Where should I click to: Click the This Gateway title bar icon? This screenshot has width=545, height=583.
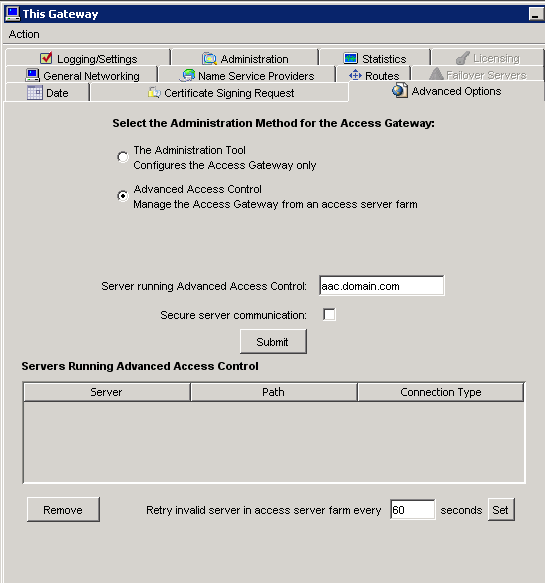click(12, 14)
